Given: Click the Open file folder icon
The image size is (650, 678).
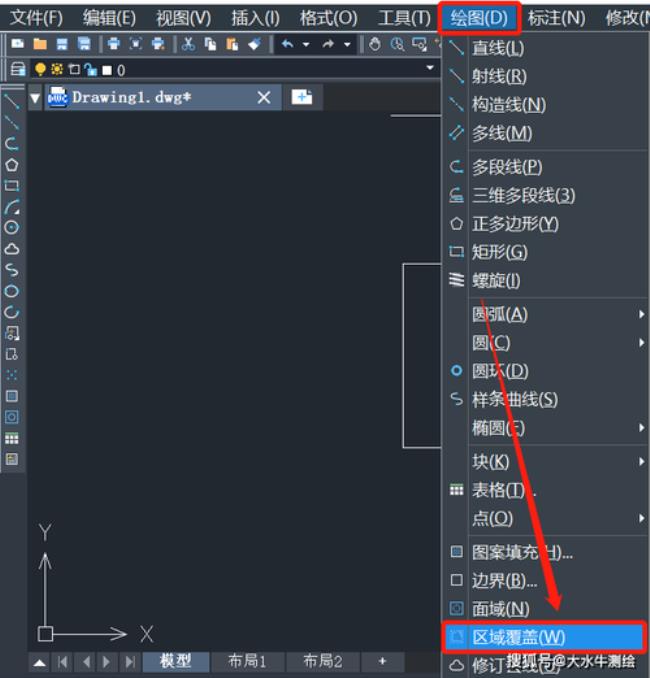Looking at the screenshot, I should coord(40,44).
